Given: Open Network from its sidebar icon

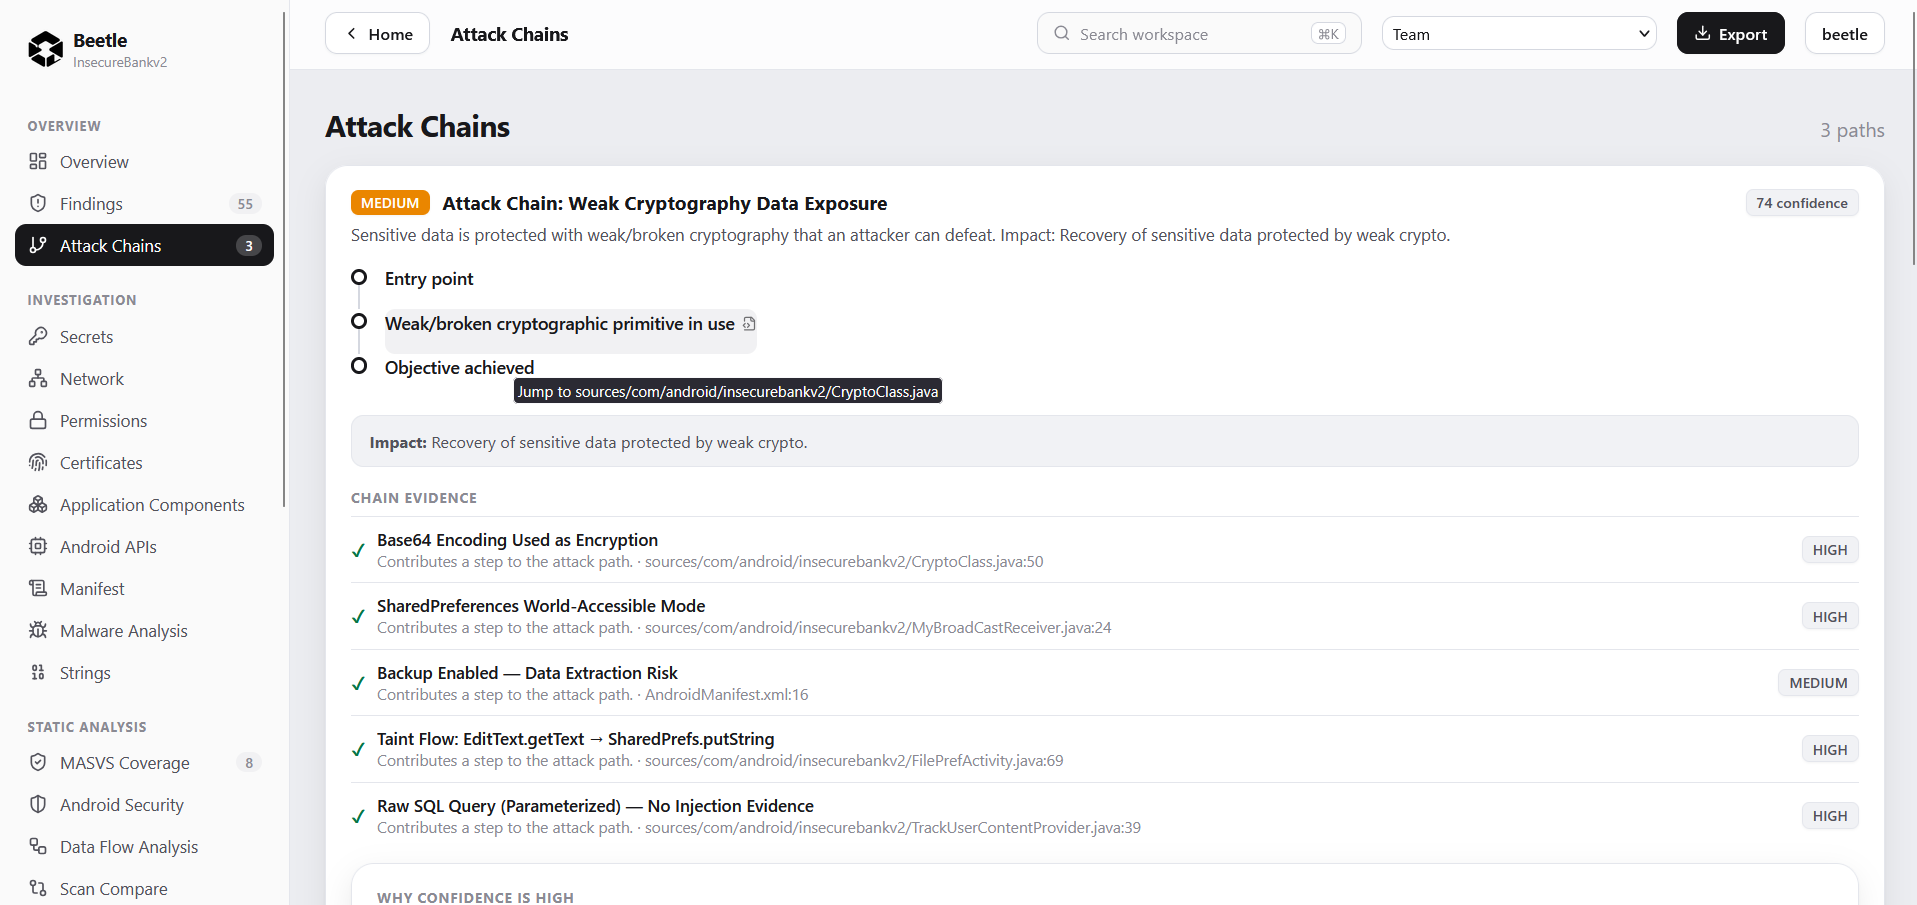Looking at the screenshot, I should click(38, 378).
